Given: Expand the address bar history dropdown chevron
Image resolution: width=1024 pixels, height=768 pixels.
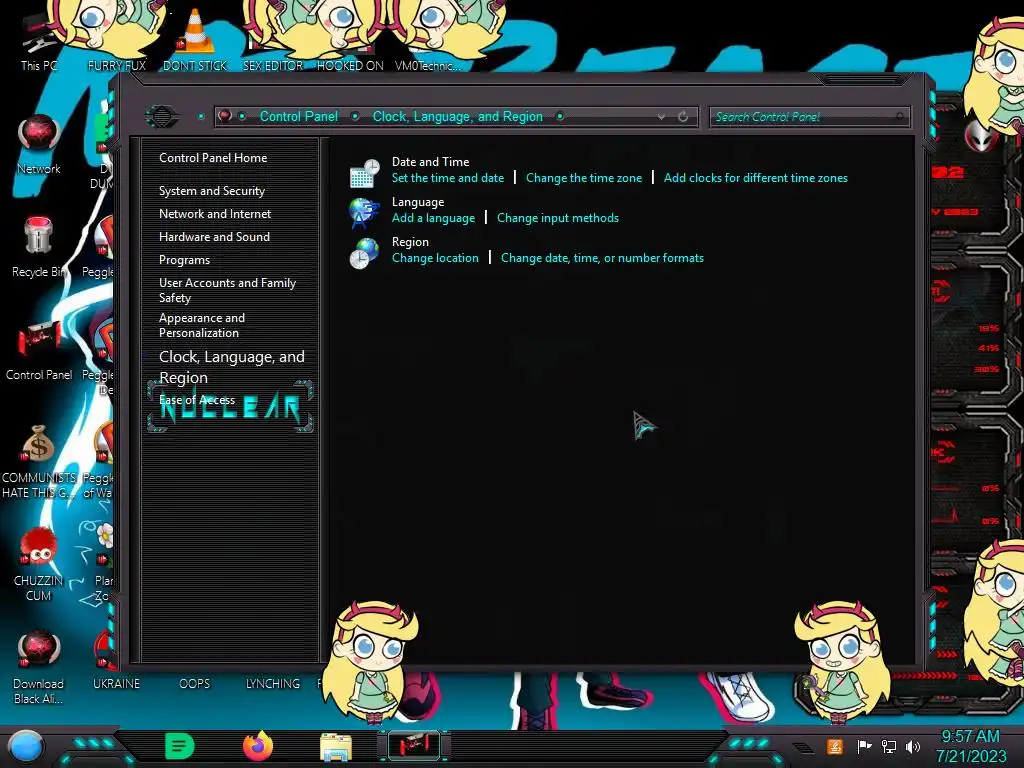Looking at the screenshot, I should (662, 117).
